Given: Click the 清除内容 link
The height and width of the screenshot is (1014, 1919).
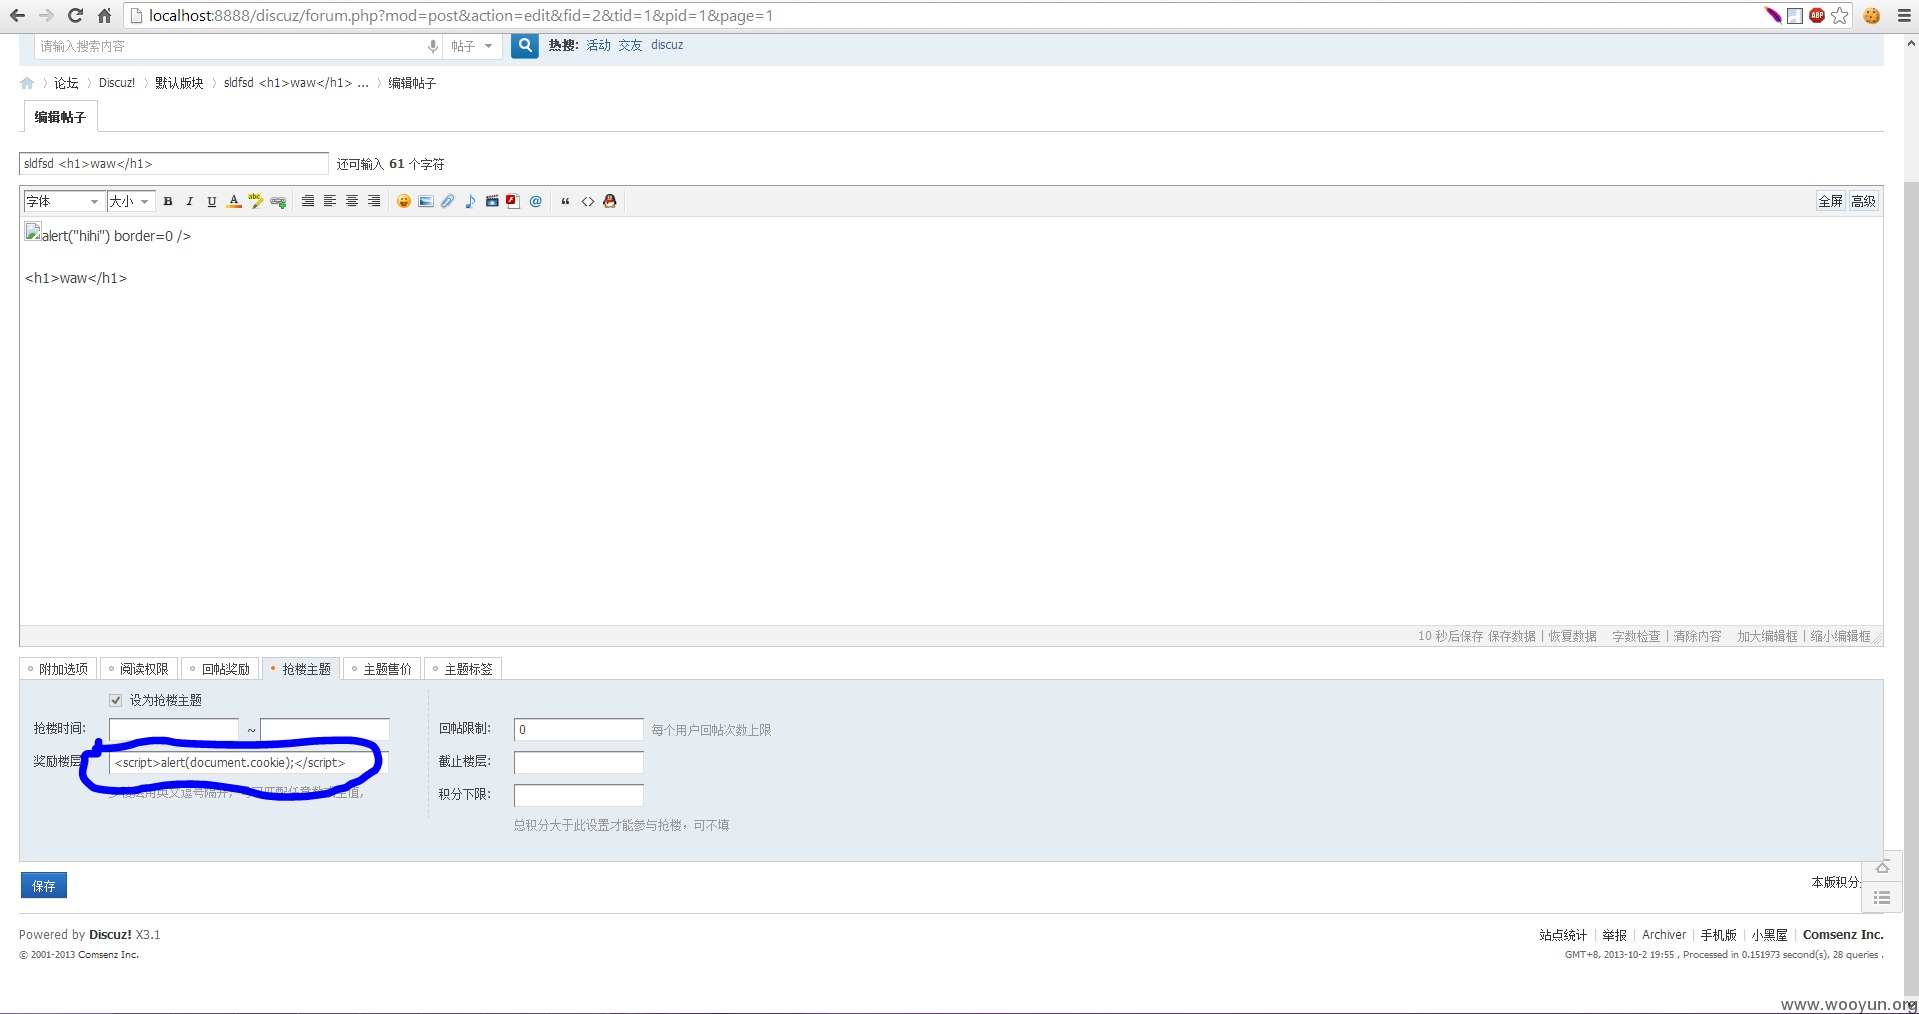Looking at the screenshot, I should coord(1698,636).
